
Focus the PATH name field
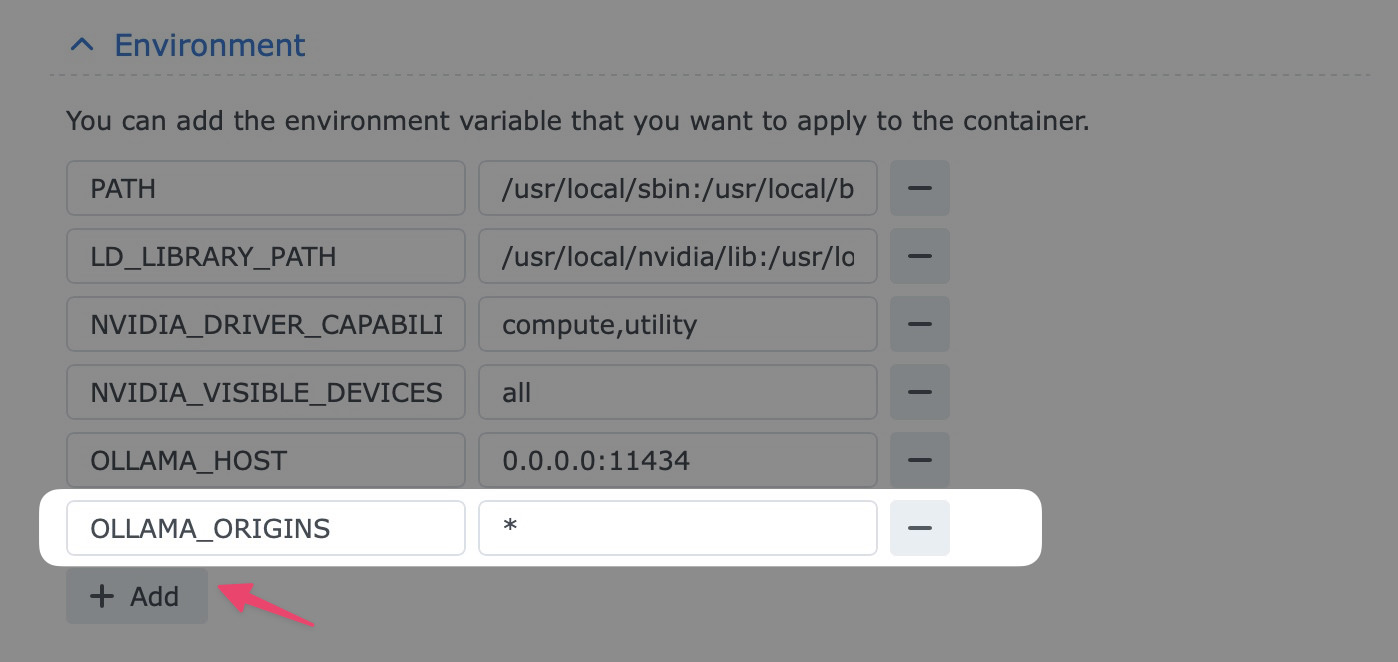click(x=266, y=188)
